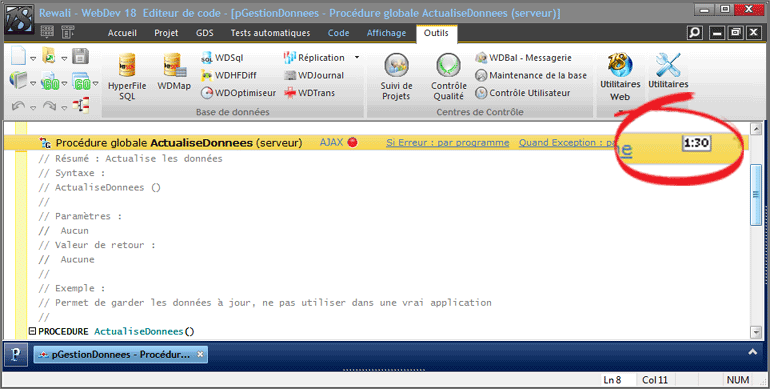Switch to the Code ribbon tab
Screen dimensions: 770x389
click(x=338, y=33)
